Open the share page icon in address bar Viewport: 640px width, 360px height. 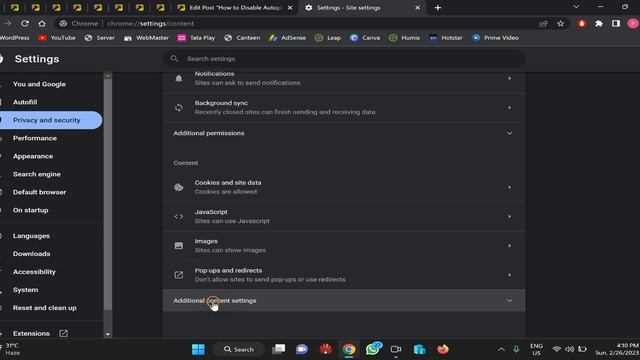pos(543,24)
